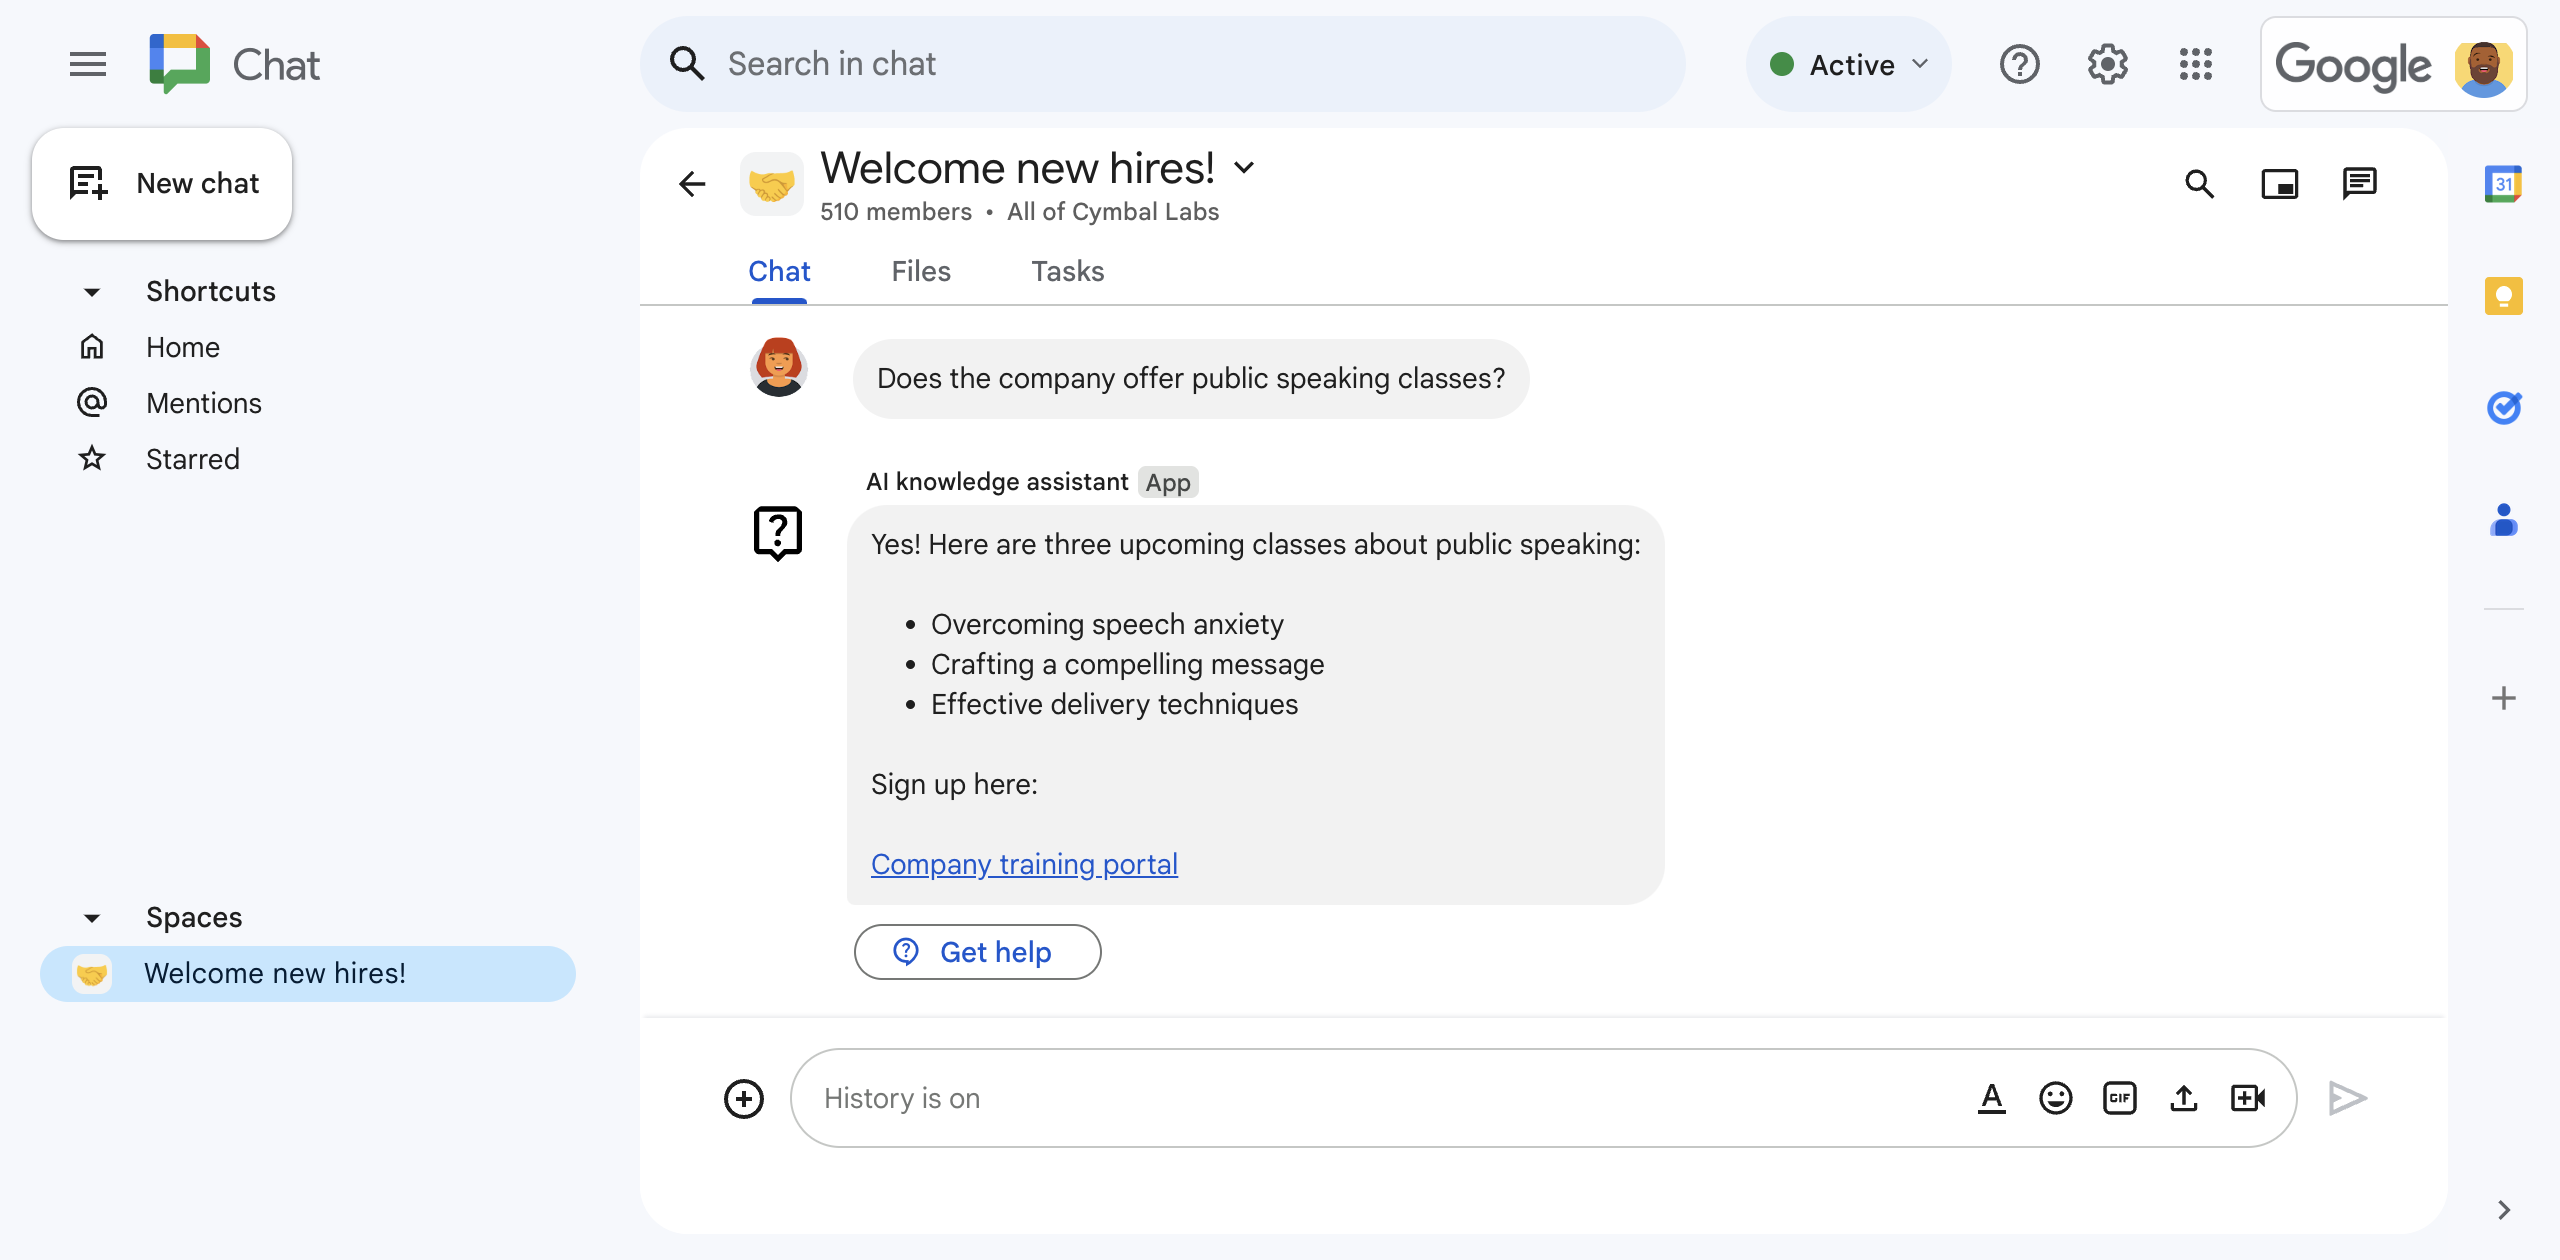Image resolution: width=2560 pixels, height=1260 pixels.
Task: Click the GIF icon in message bar
Action: pyautogui.click(x=2121, y=1097)
